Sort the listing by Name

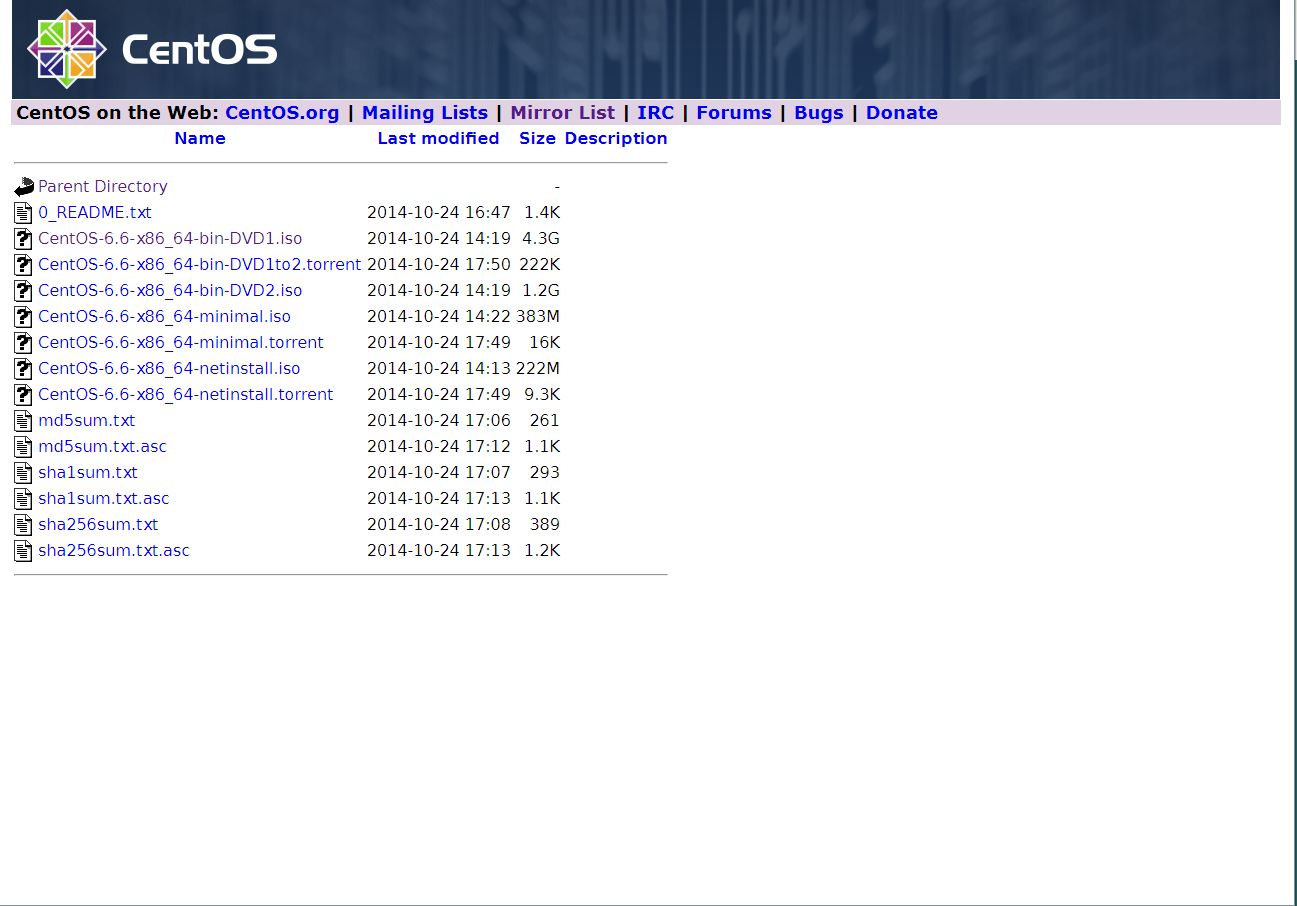click(199, 138)
